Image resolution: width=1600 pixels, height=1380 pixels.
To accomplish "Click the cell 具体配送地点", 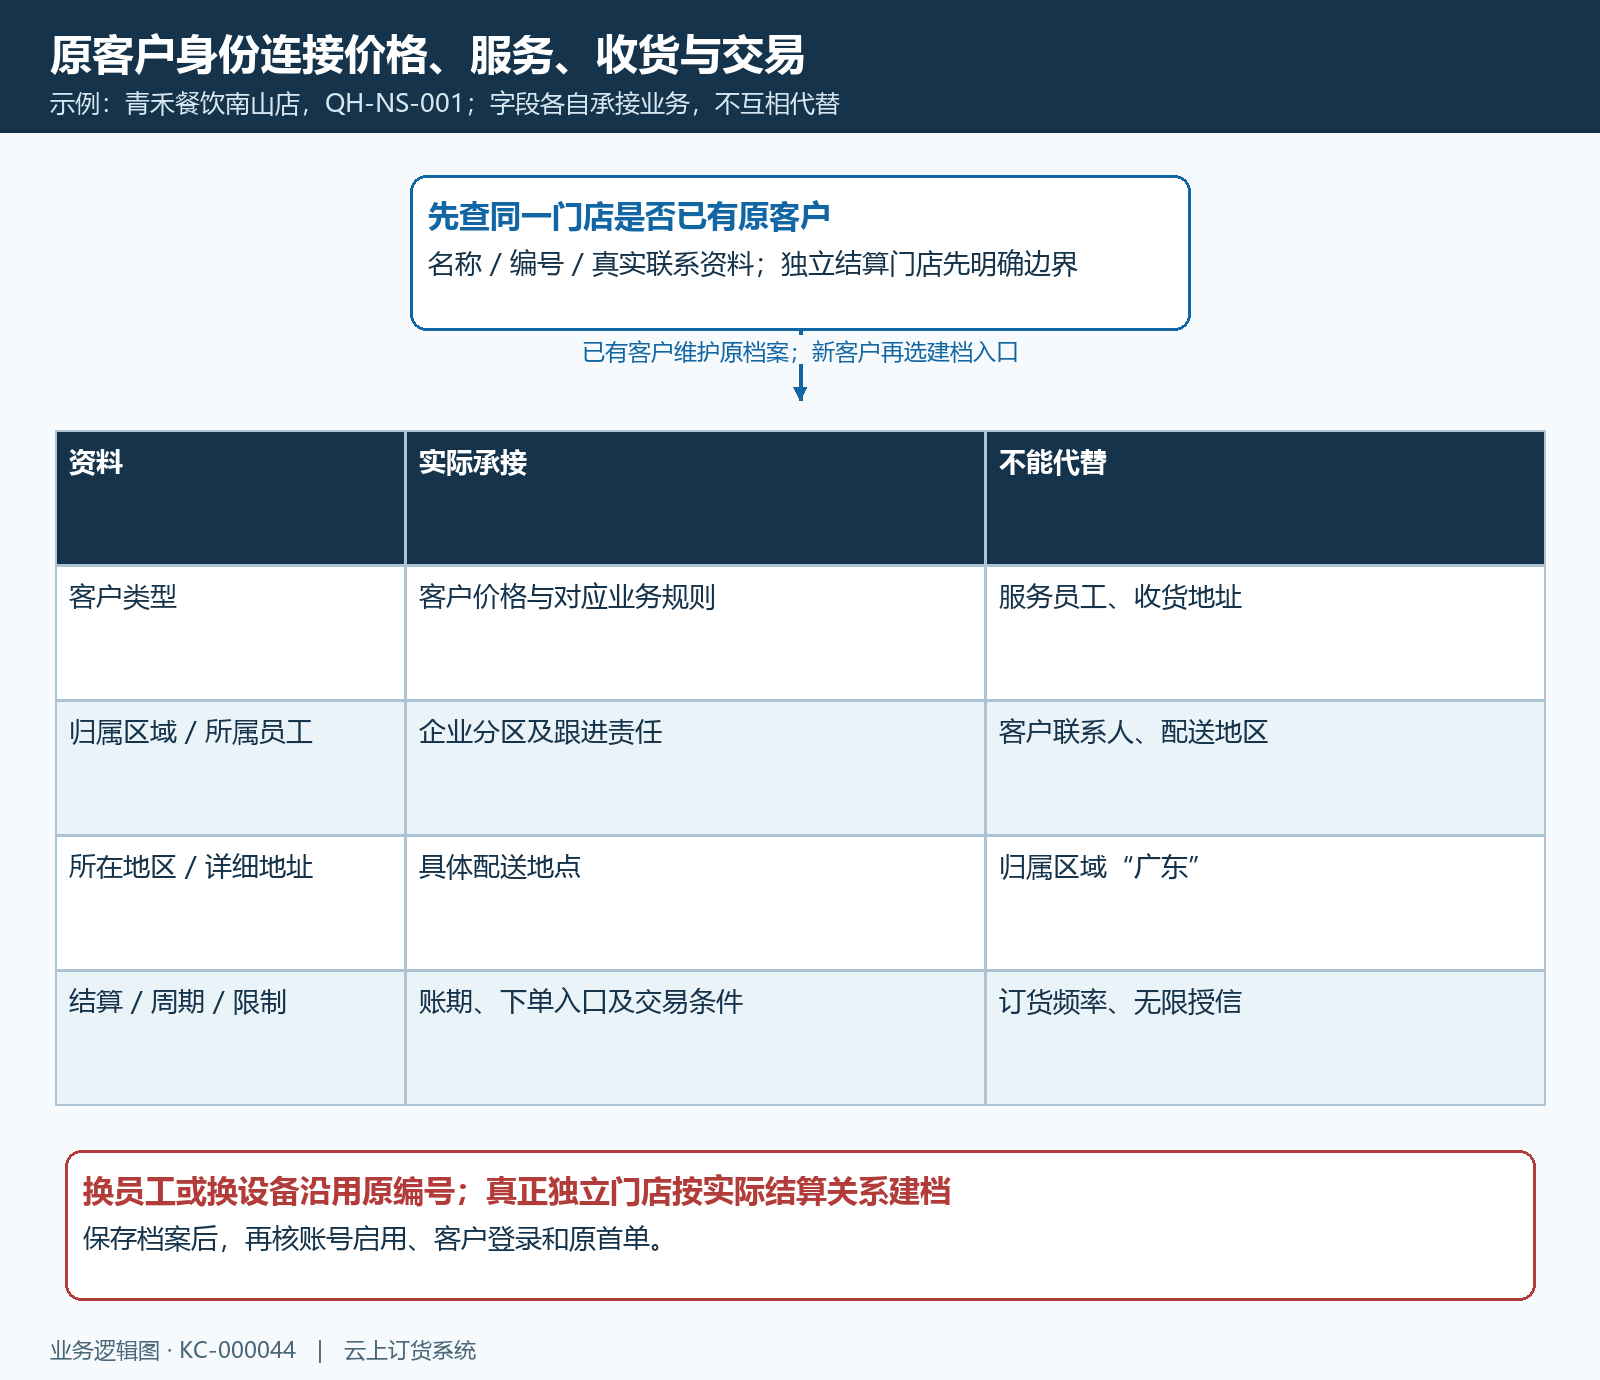I will (x=695, y=903).
